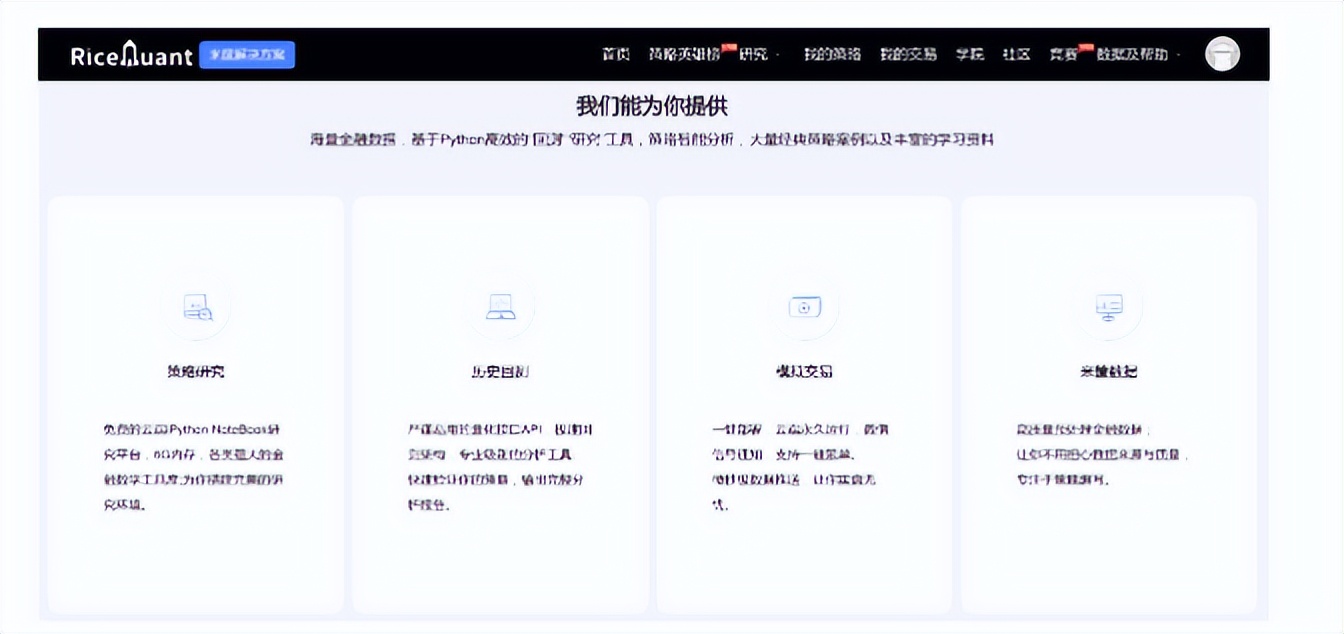This screenshot has height=634, width=1344.
Task: Click the 历史回测 computer icon
Action: point(501,307)
